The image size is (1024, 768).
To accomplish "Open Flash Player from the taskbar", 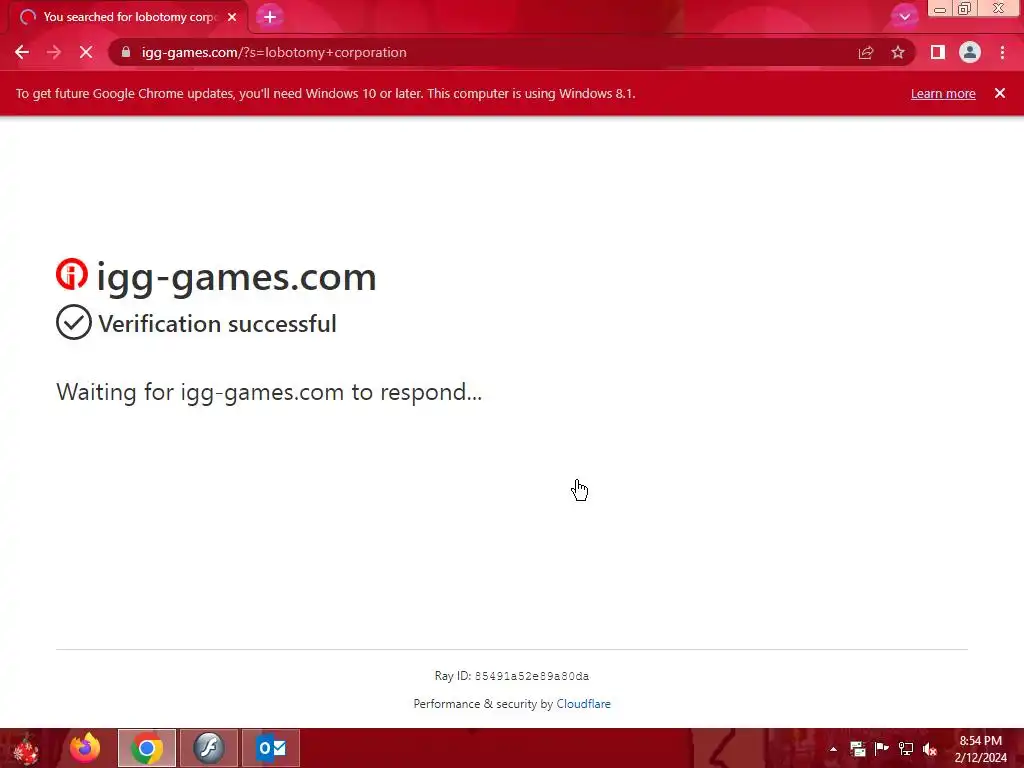I will (x=209, y=748).
